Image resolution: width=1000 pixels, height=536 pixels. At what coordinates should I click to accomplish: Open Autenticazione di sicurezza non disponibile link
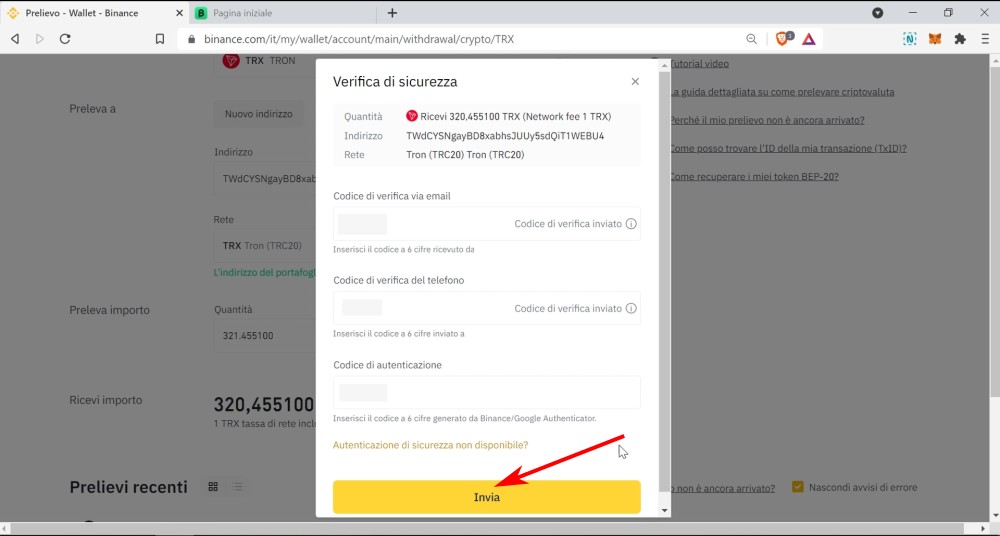[430, 445]
